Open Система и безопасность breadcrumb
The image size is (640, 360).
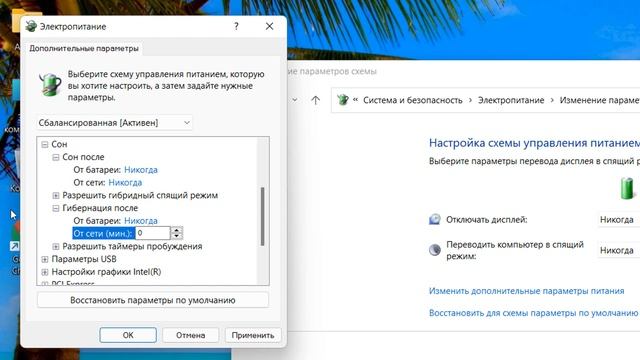[413, 100]
